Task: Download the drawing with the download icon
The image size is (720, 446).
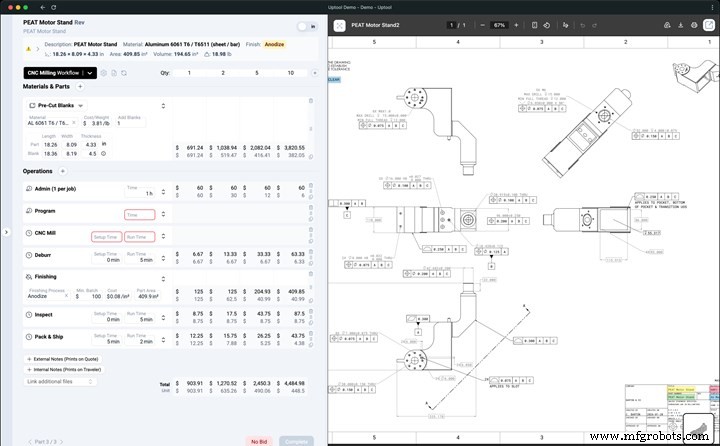Action: 681,25
